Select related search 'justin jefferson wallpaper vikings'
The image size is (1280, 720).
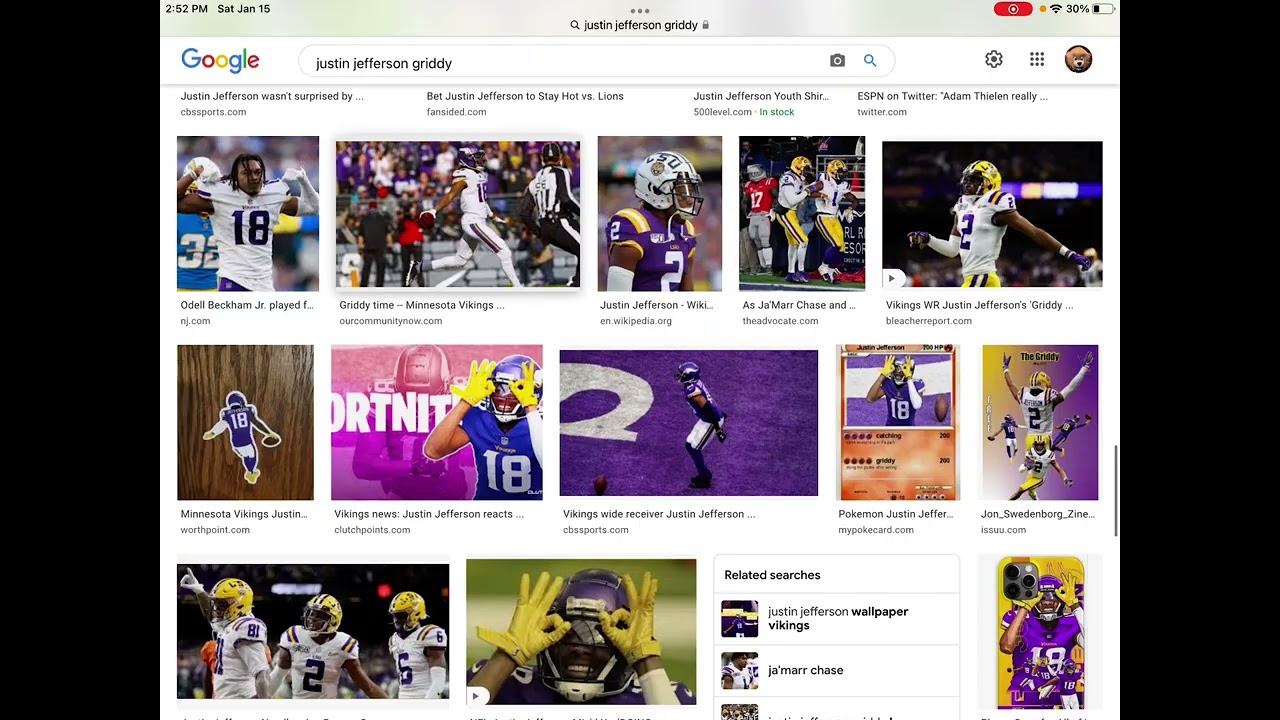point(836,618)
